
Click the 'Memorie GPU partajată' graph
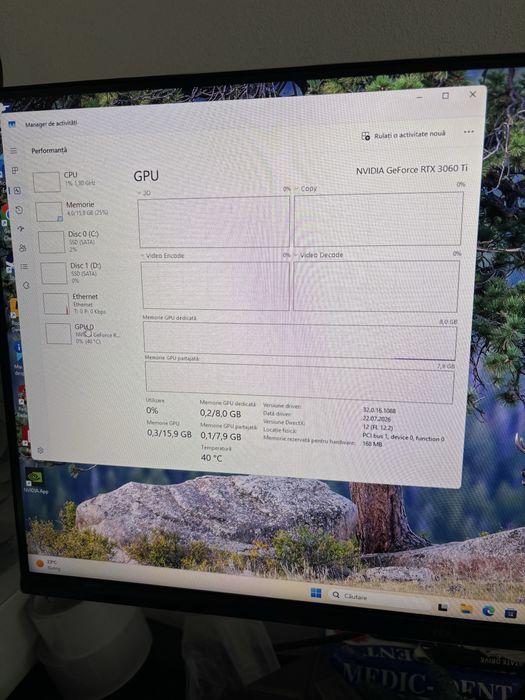click(300, 383)
